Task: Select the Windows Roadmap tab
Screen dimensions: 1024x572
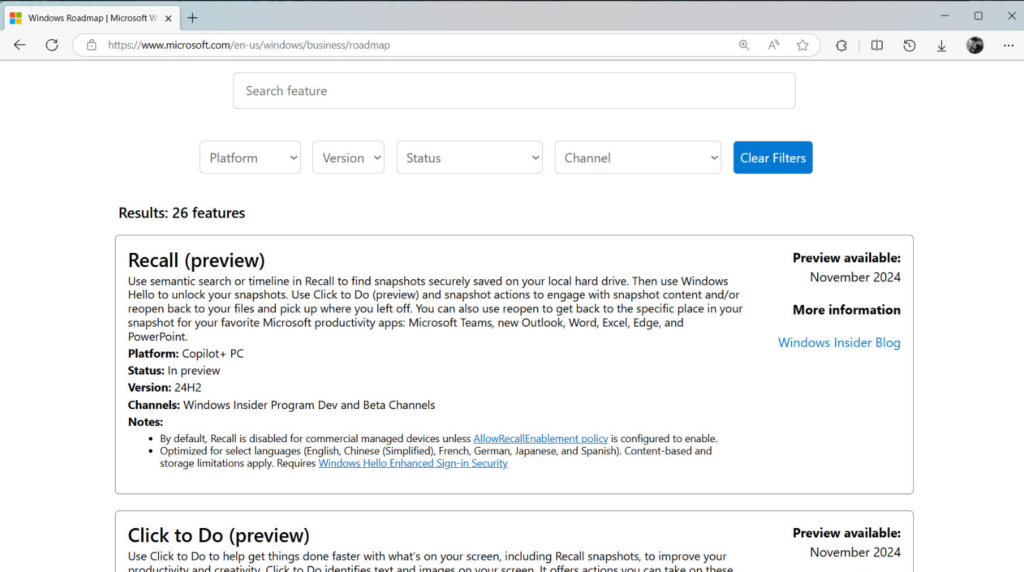Action: [x=91, y=18]
